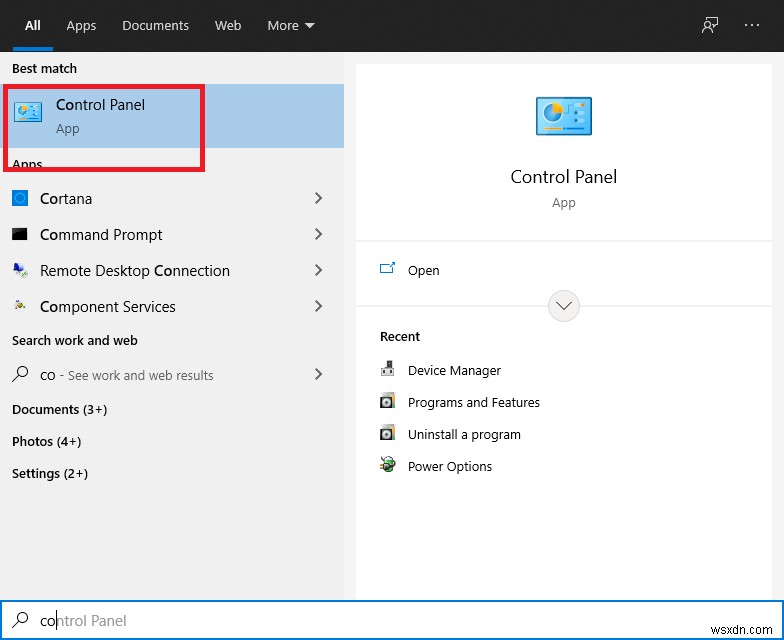This screenshot has height=640, width=784.
Task: Click the Power Options icon
Action: [x=388, y=467]
